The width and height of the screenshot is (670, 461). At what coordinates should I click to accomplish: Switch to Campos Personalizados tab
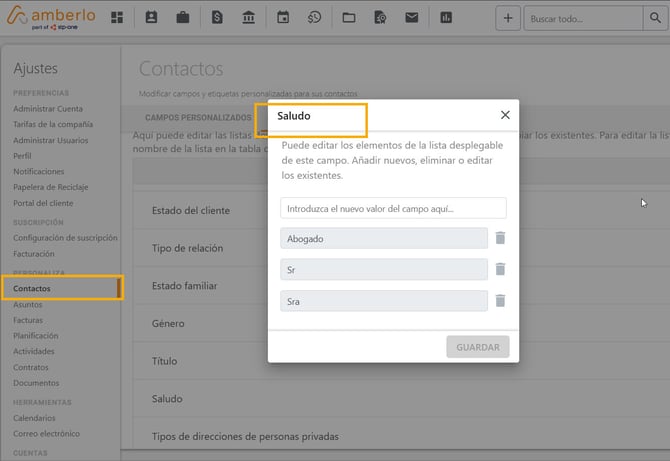tap(198, 117)
